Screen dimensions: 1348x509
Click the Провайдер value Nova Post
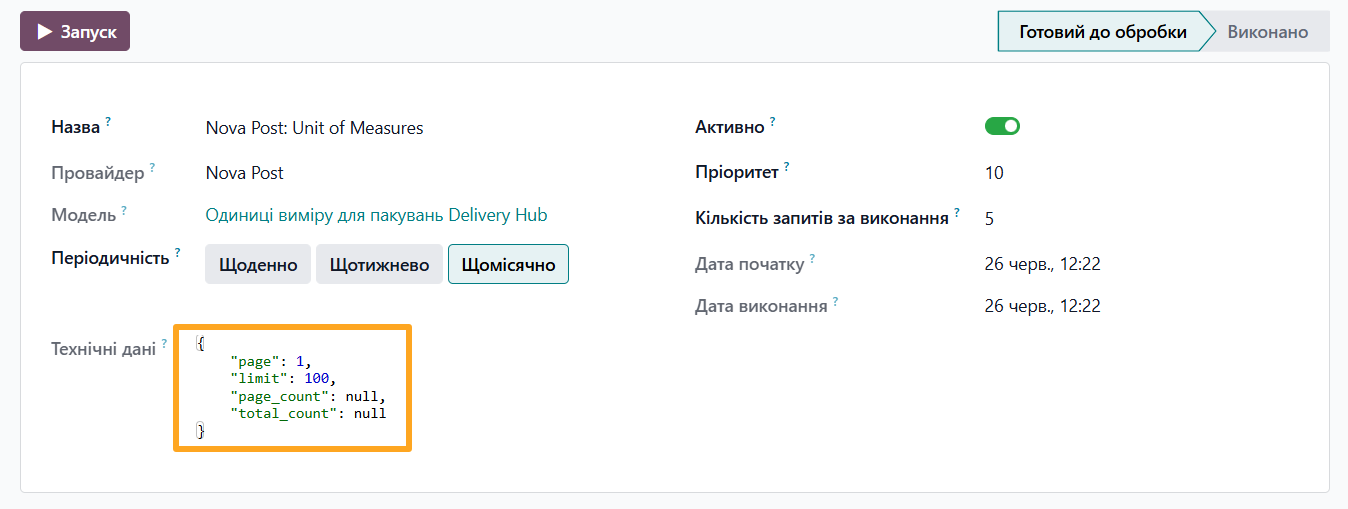tap(244, 173)
